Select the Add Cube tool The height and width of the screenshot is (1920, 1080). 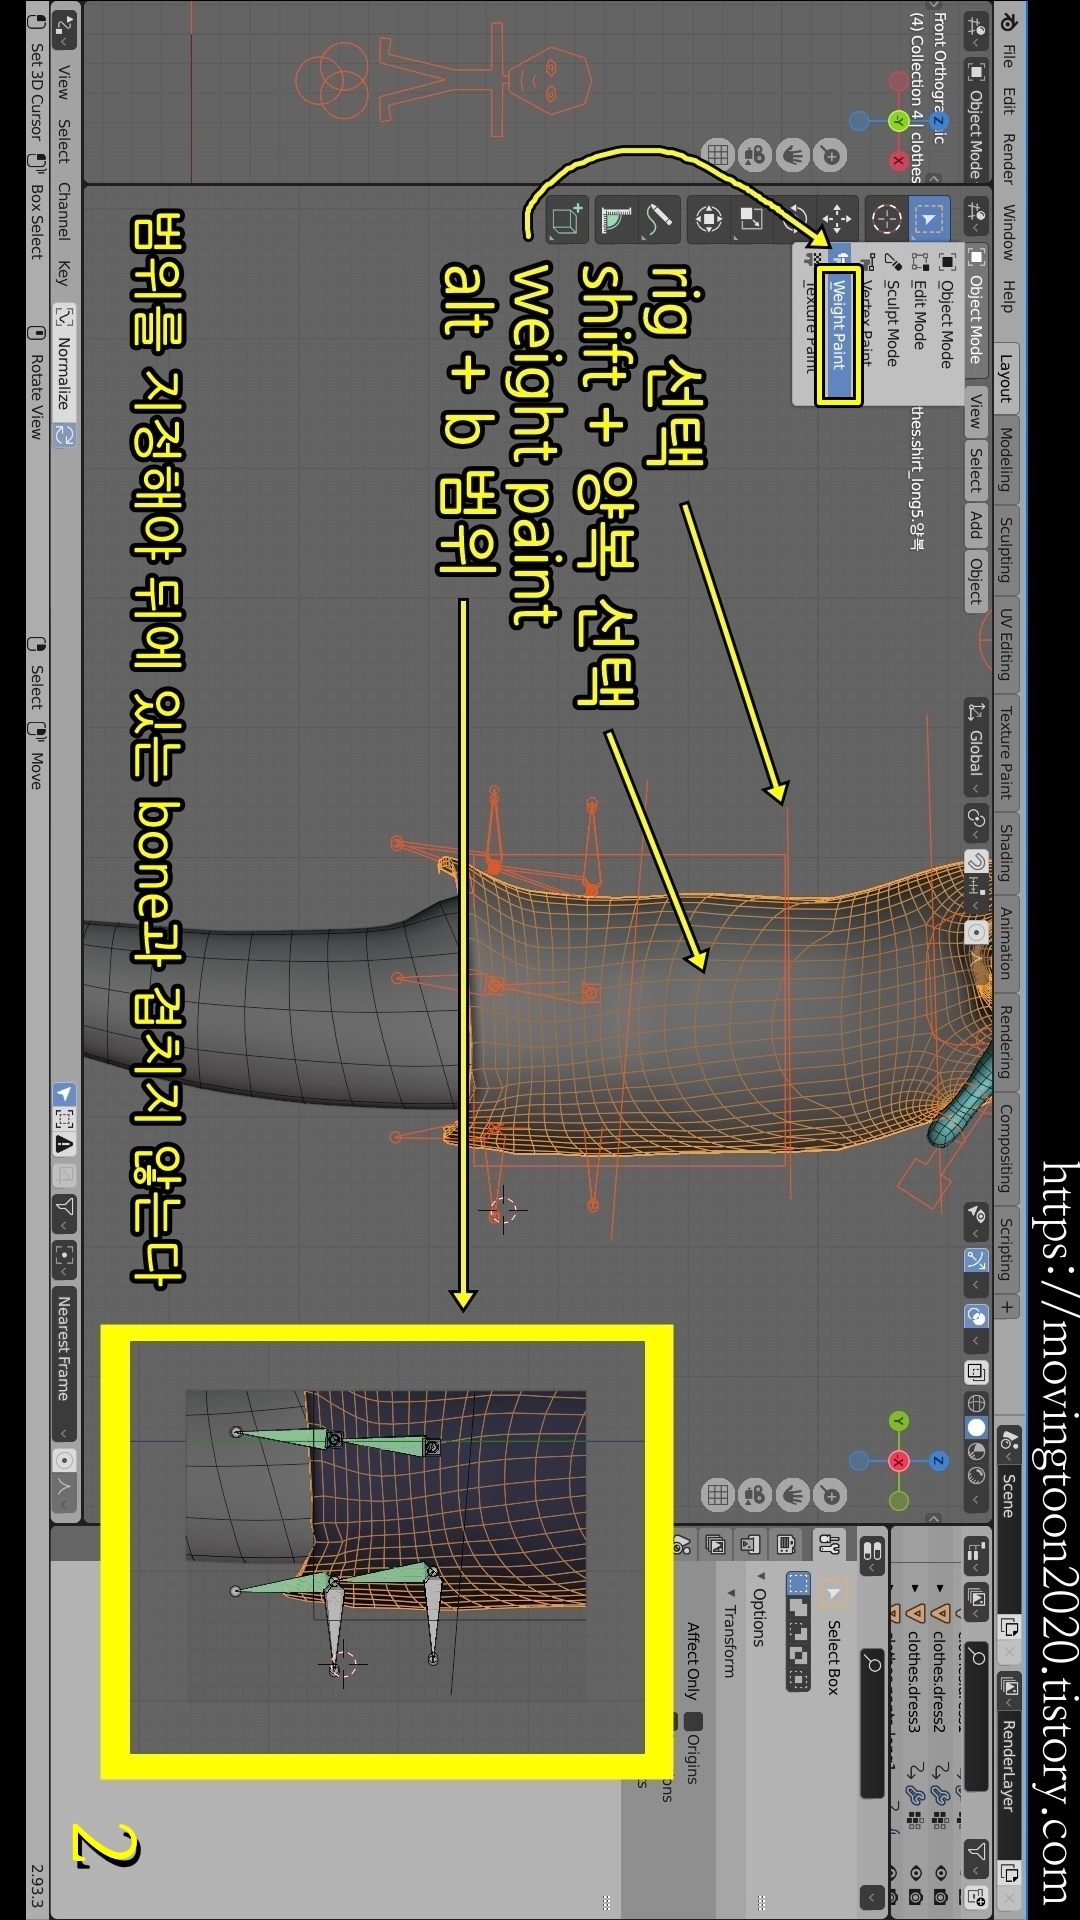coord(566,218)
